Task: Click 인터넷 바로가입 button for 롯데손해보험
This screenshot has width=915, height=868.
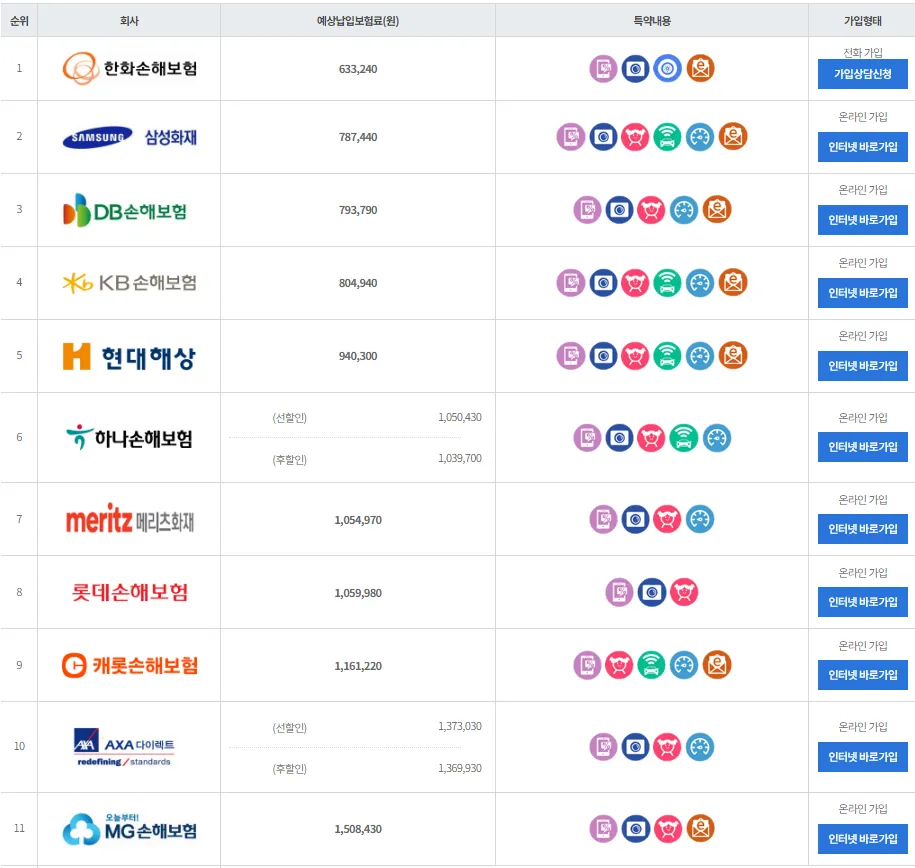Action: (x=862, y=602)
